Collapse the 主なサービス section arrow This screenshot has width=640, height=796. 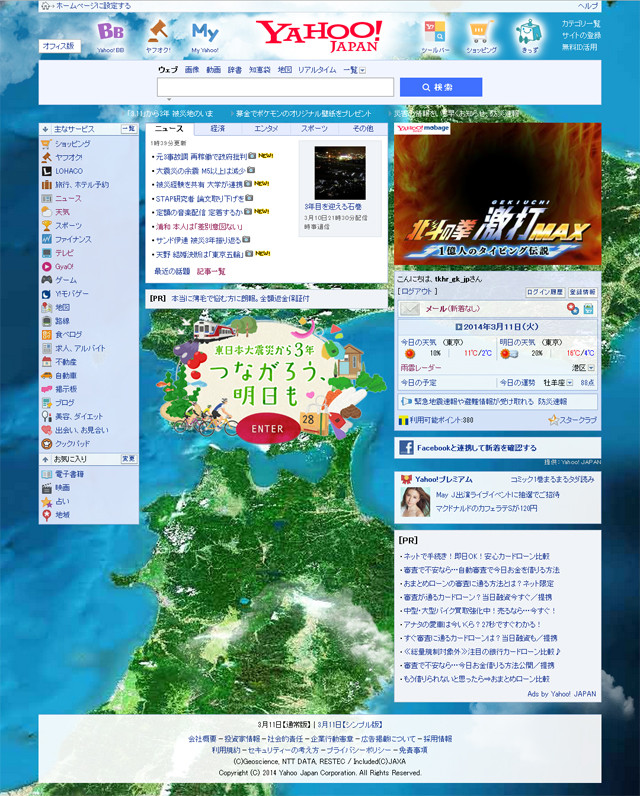(x=45, y=129)
